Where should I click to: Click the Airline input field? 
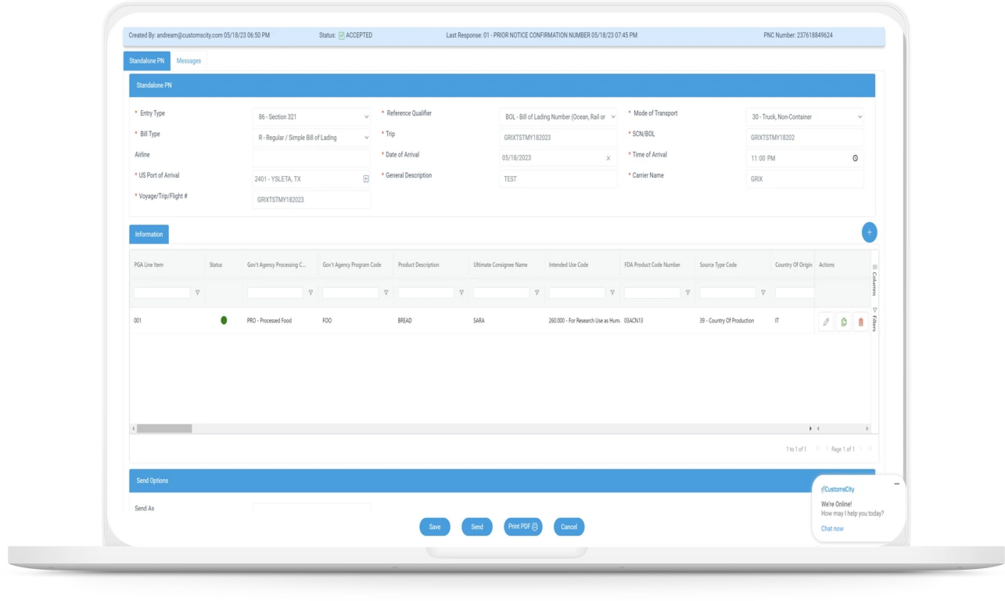[311, 158]
